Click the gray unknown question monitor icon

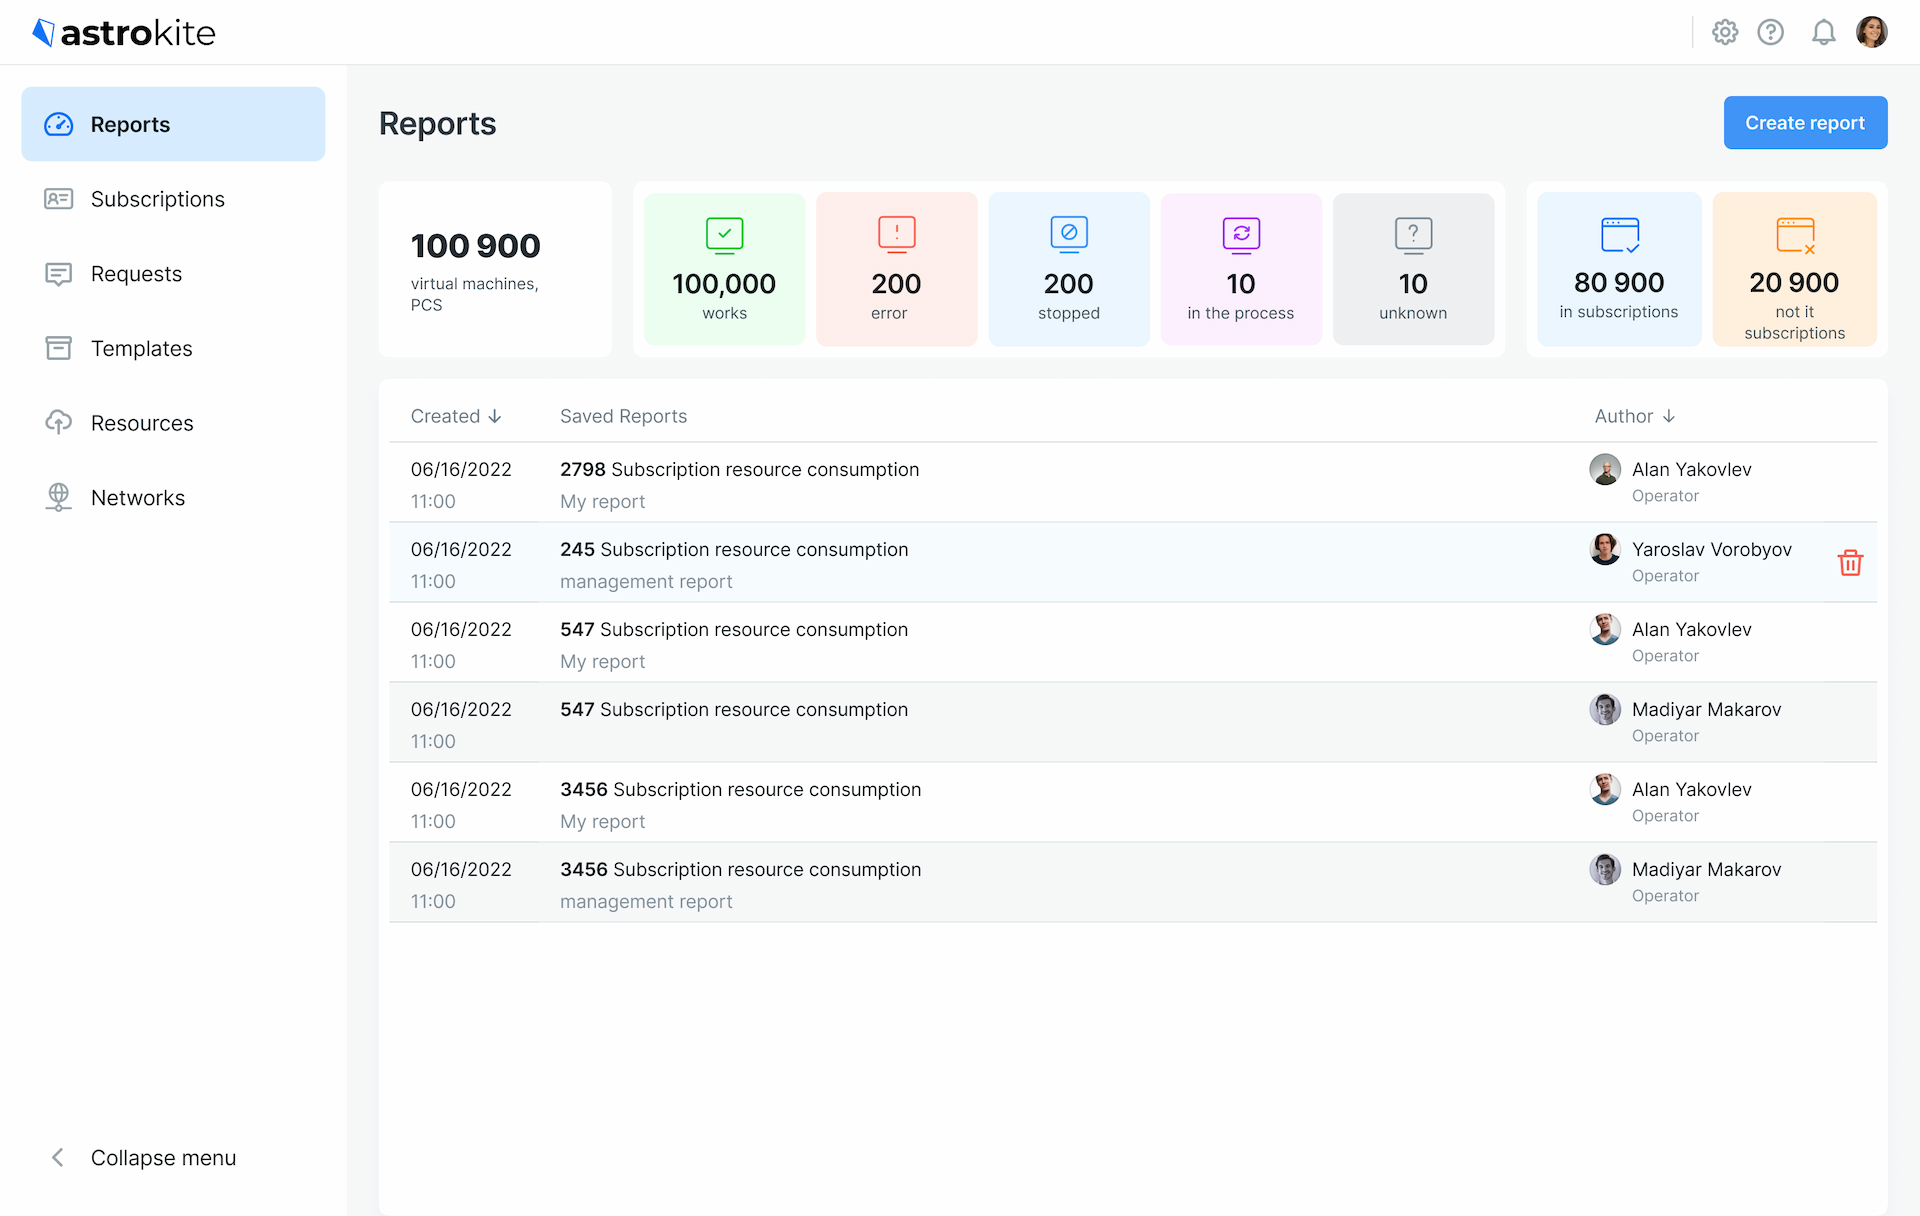pos(1413,235)
